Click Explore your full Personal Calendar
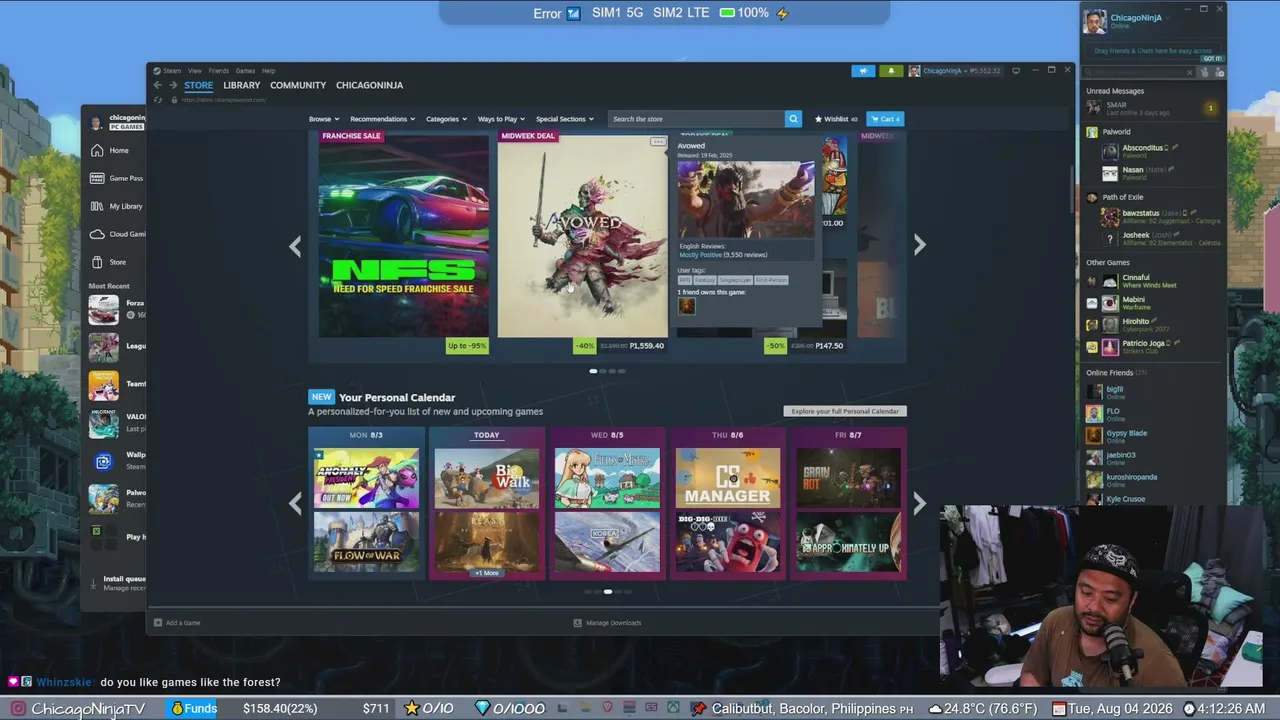The width and height of the screenshot is (1280, 720). coord(845,411)
